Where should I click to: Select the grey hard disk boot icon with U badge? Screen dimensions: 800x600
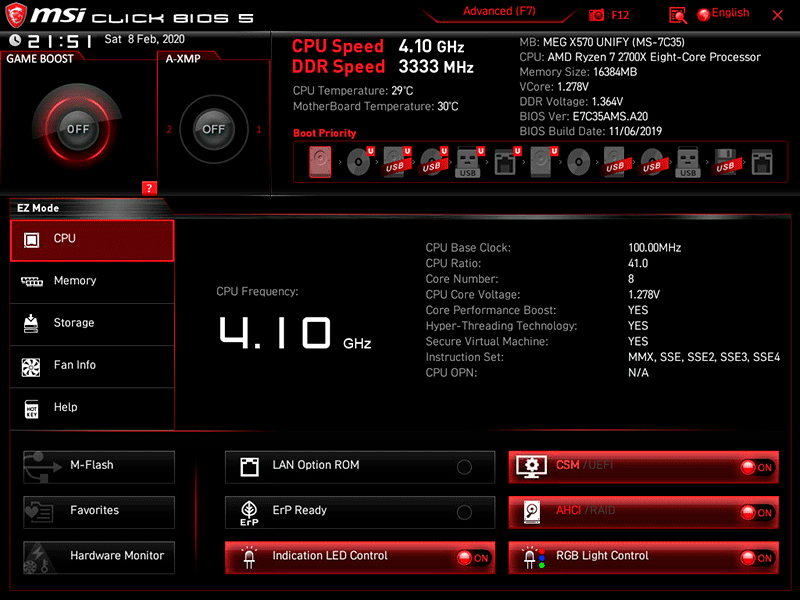coord(543,162)
